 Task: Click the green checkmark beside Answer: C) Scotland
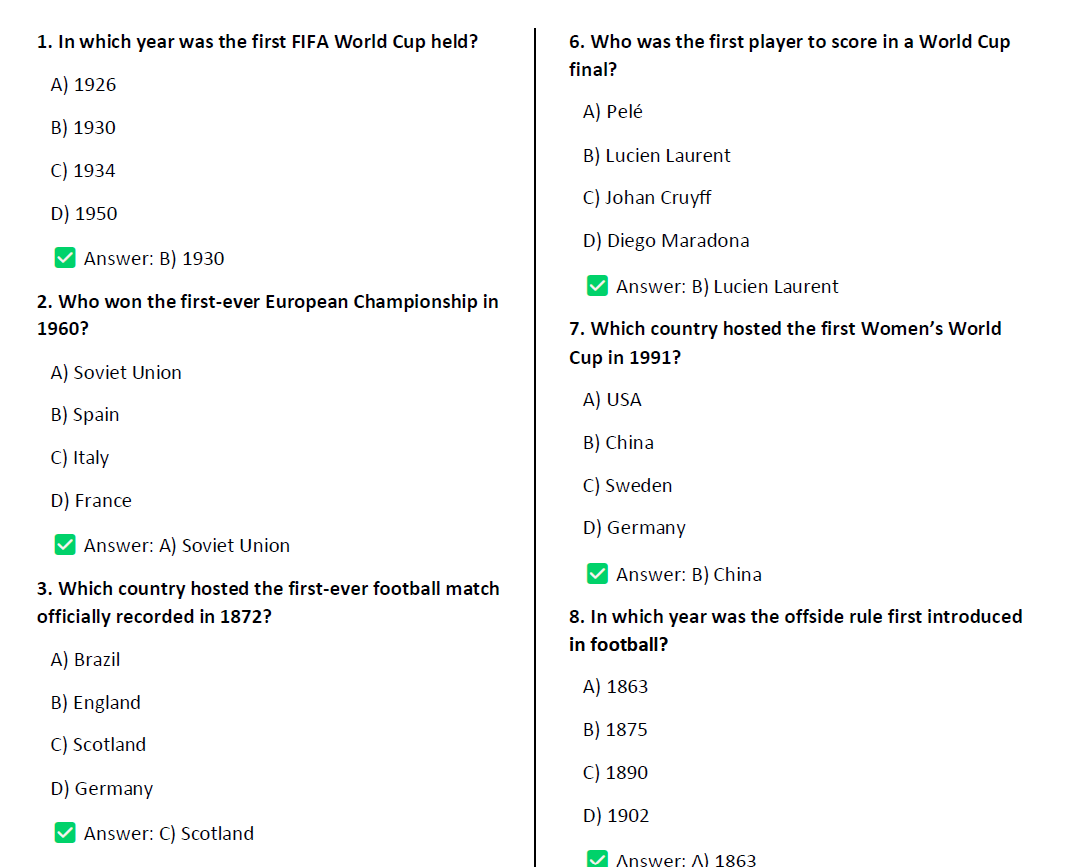65,833
